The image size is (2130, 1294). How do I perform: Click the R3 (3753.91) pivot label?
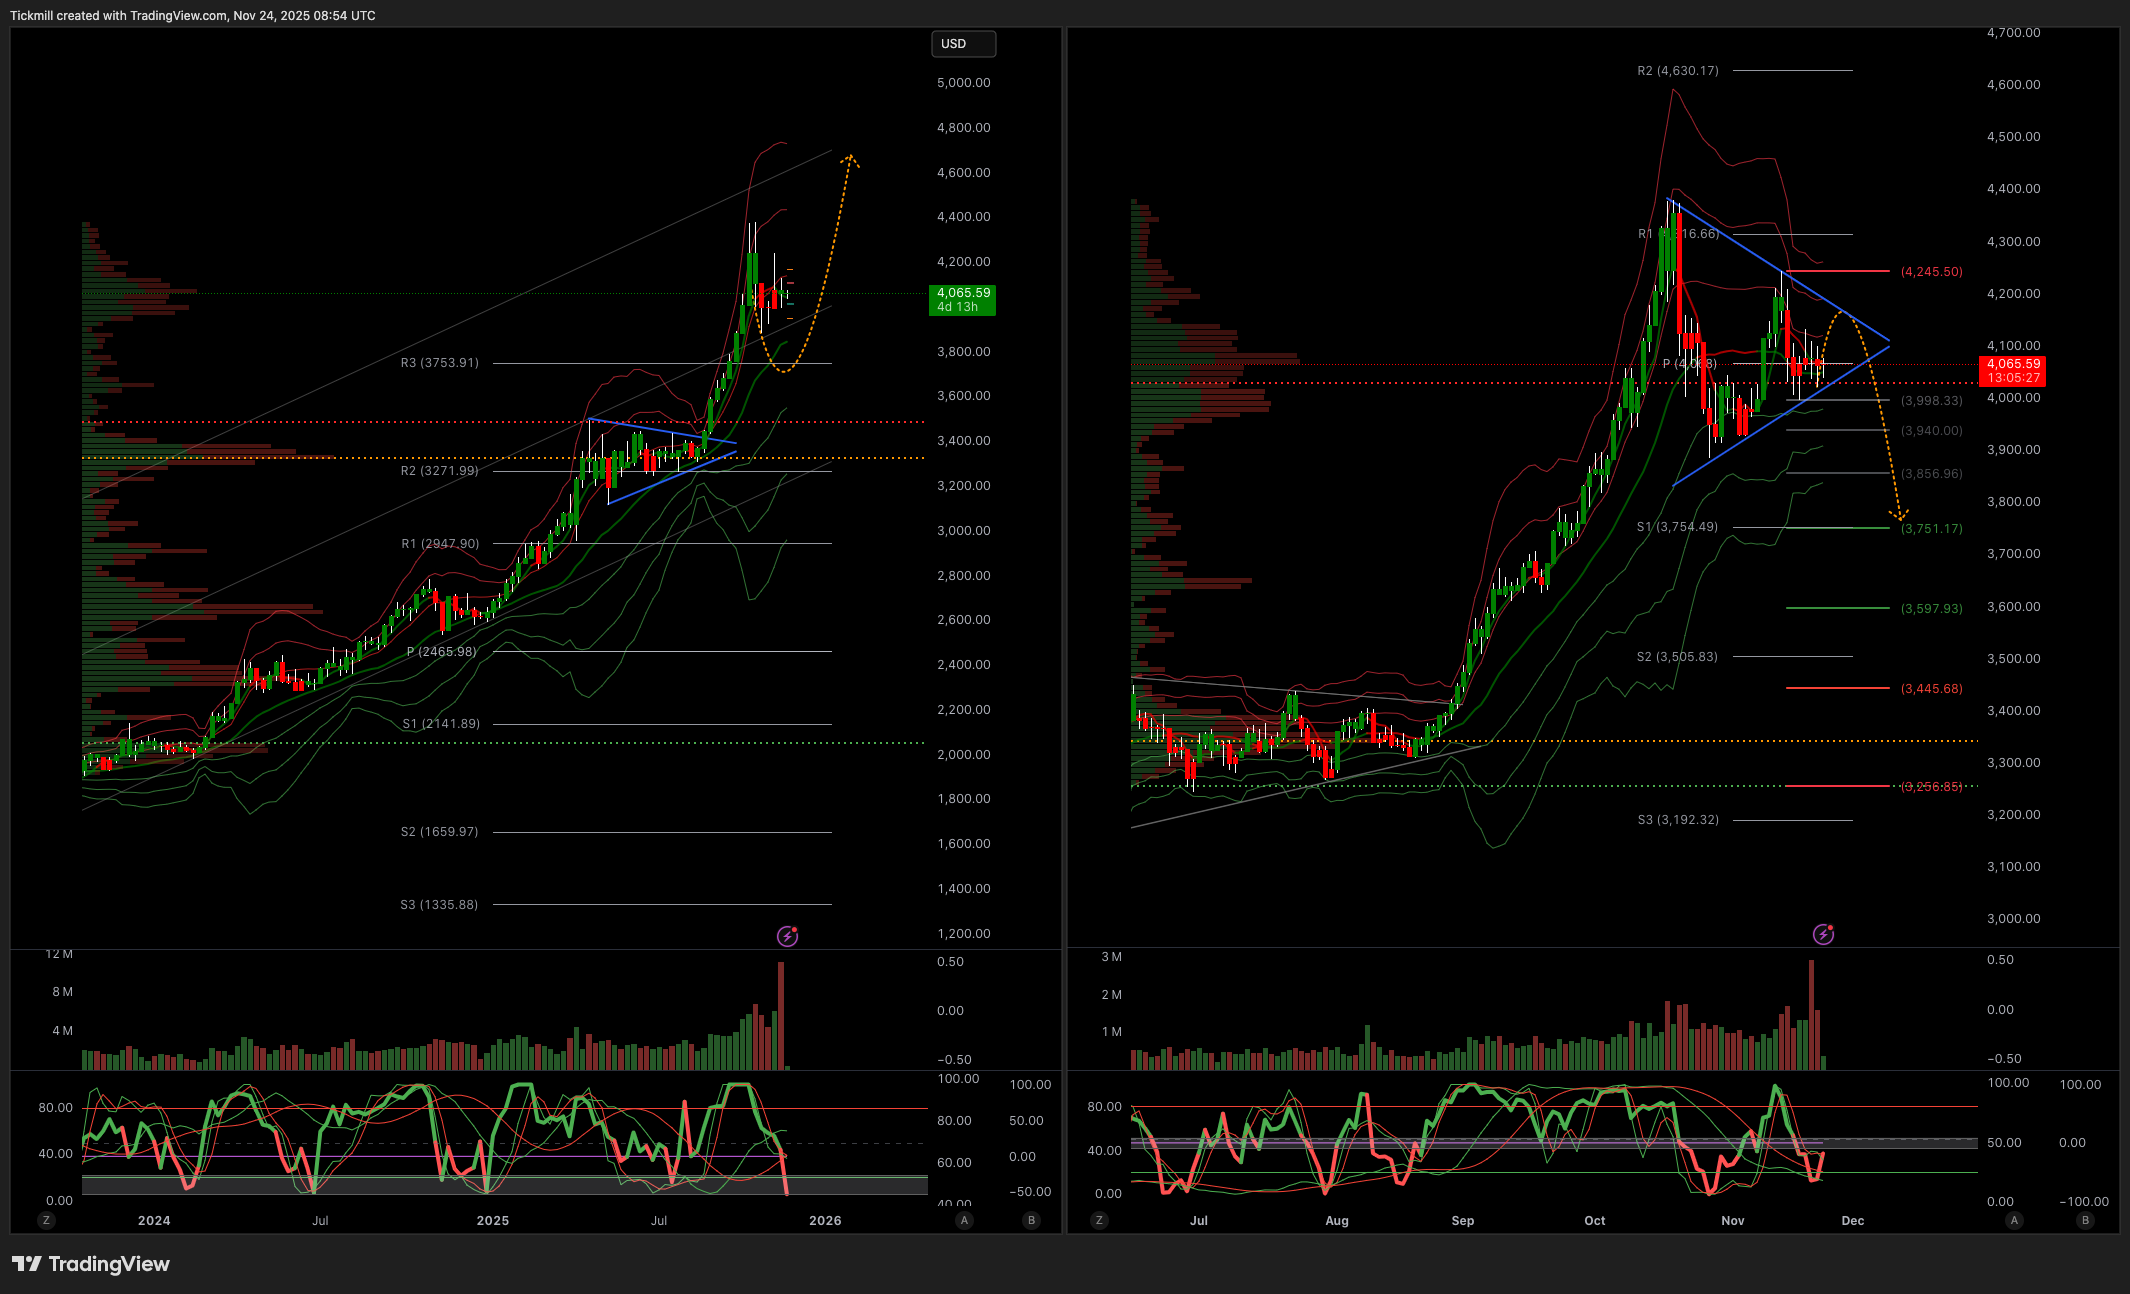(x=439, y=363)
